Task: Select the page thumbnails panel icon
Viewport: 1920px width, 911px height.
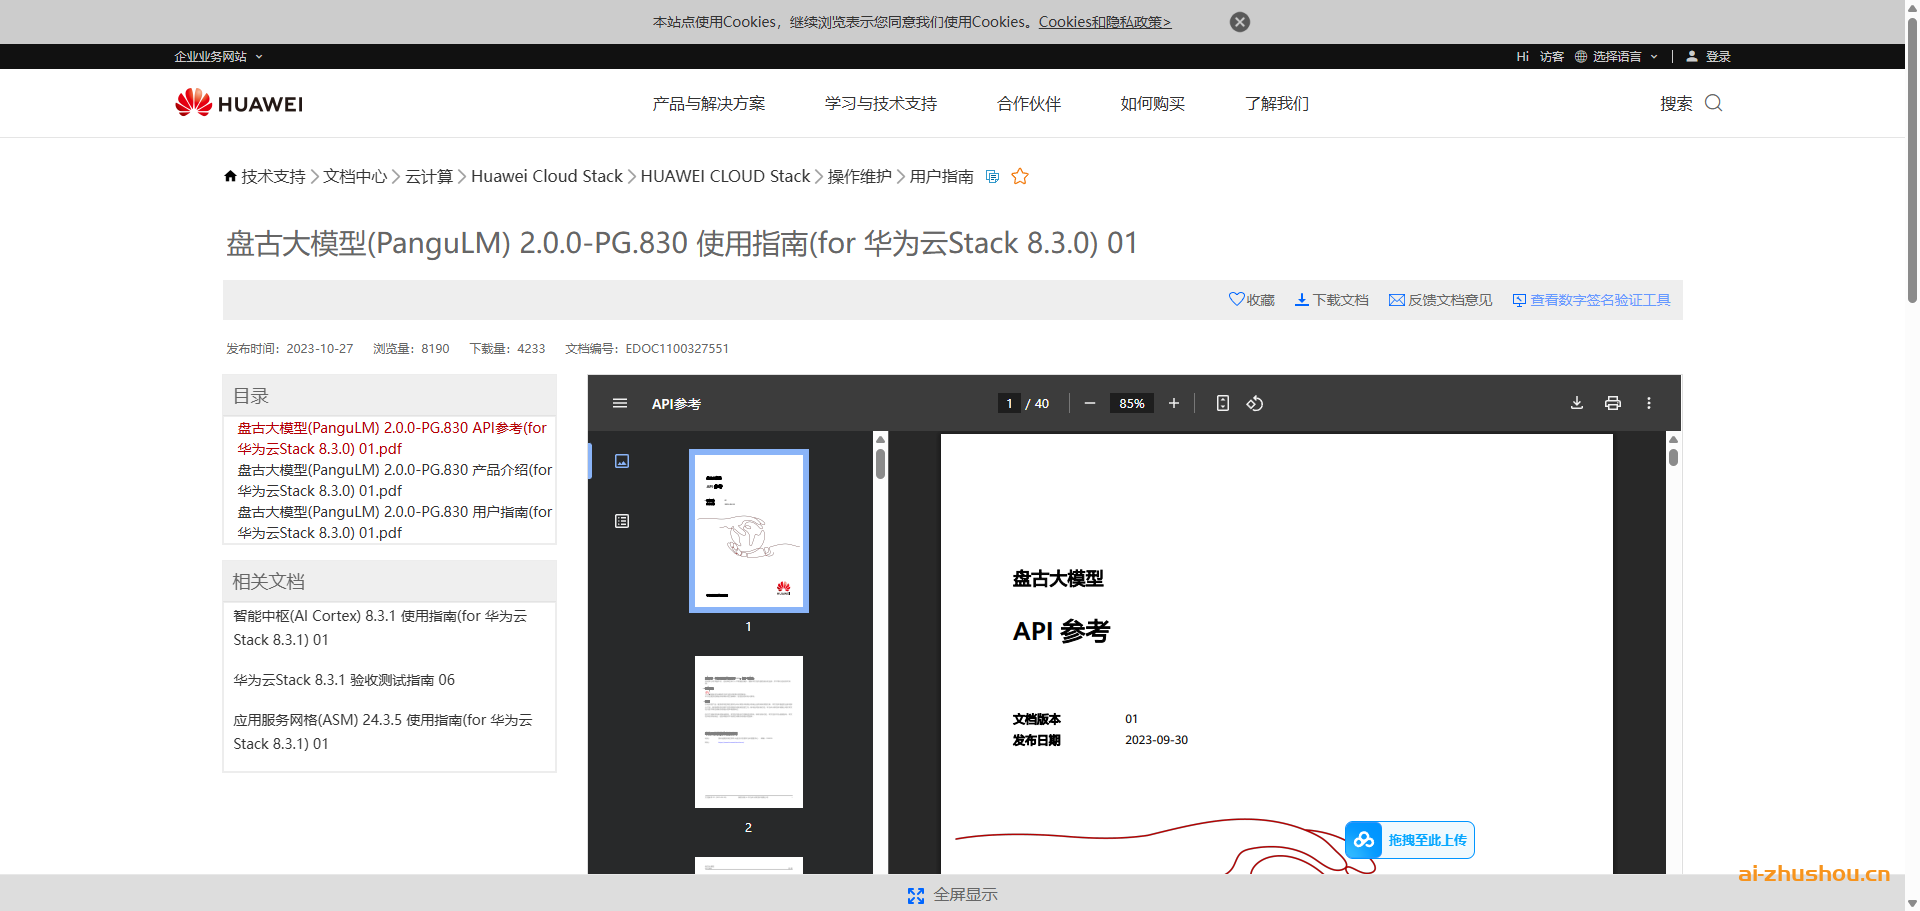Action: pos(622,461)
